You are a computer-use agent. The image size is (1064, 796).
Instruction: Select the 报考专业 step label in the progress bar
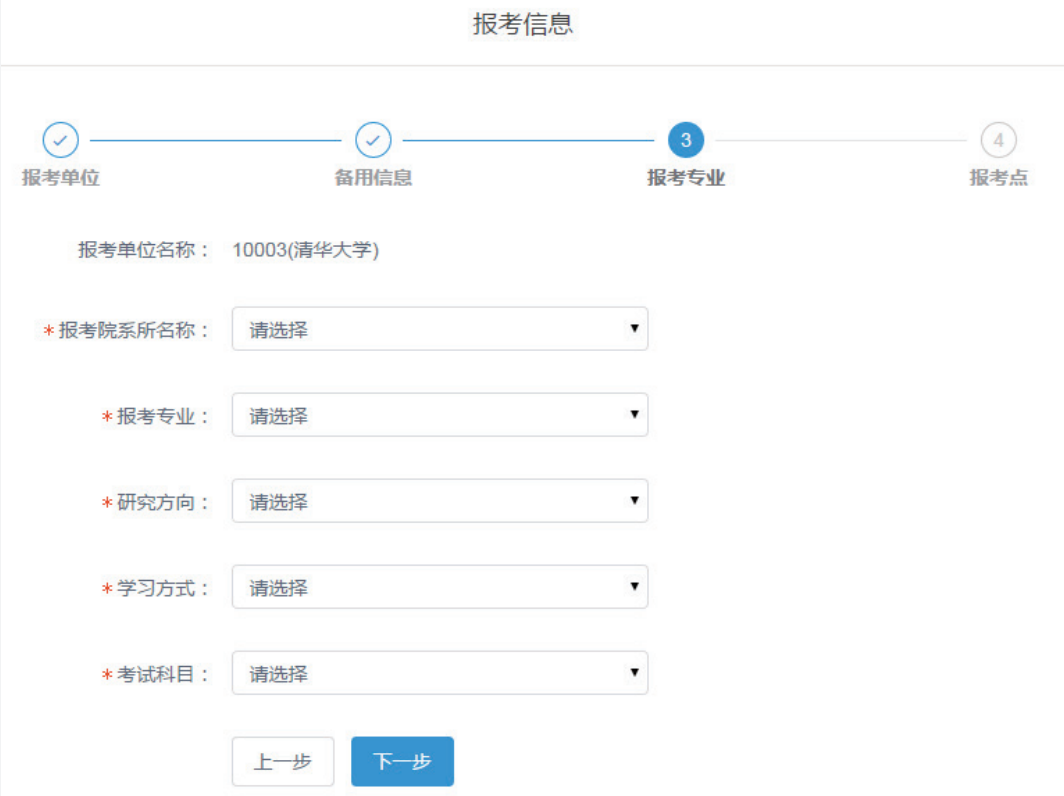tap(685, 178)
